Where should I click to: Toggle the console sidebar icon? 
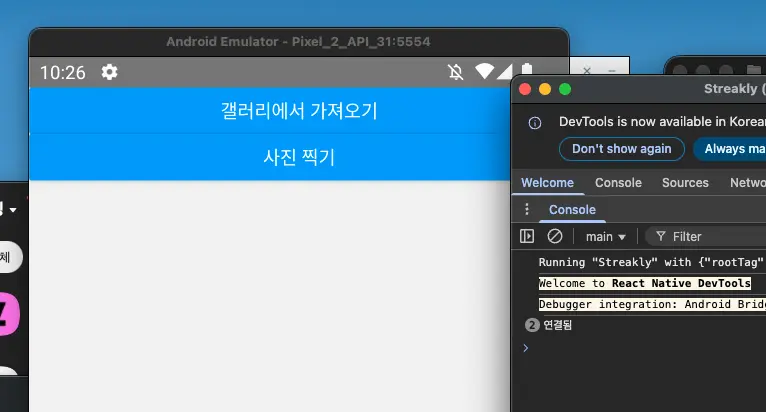click(527, 236)
